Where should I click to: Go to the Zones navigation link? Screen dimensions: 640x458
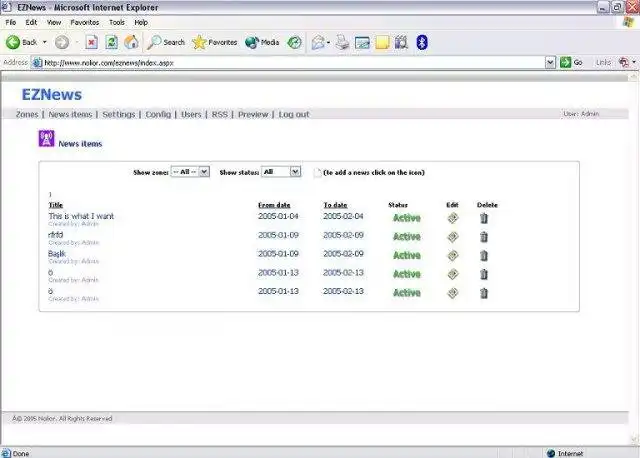click(27, 114)
